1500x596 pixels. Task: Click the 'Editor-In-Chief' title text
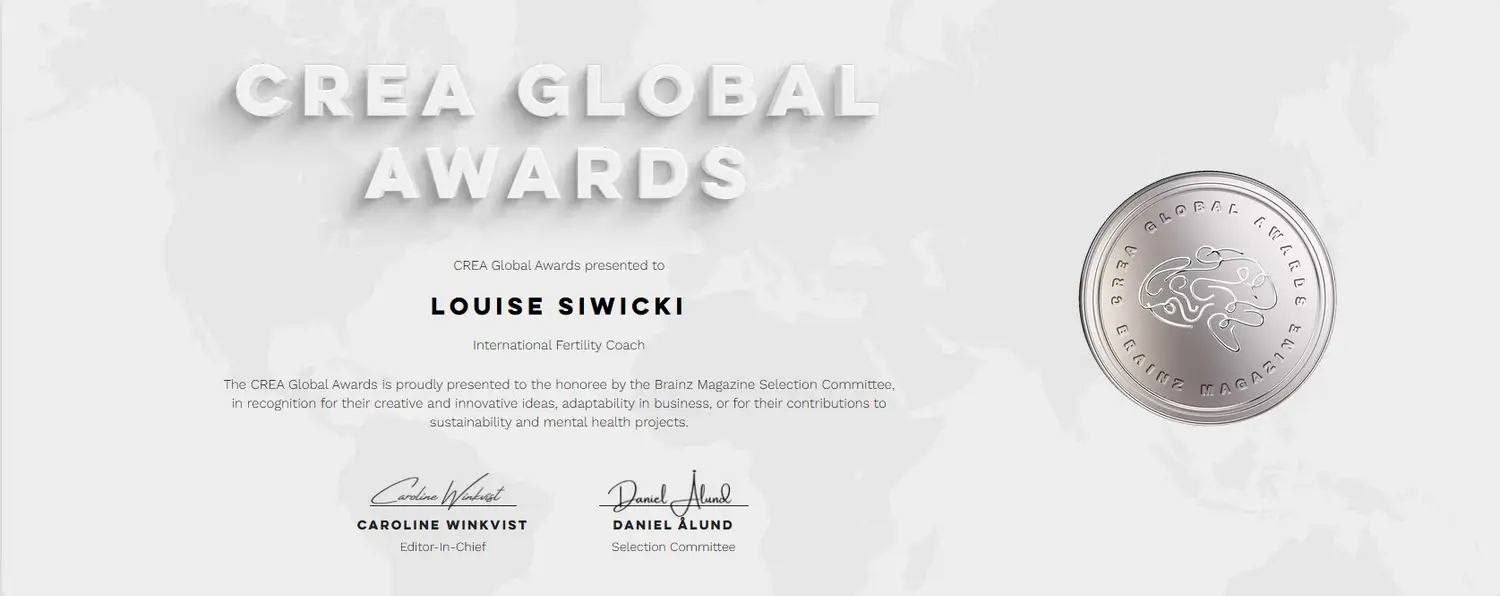pyautogui.click(x=442, y=547)
